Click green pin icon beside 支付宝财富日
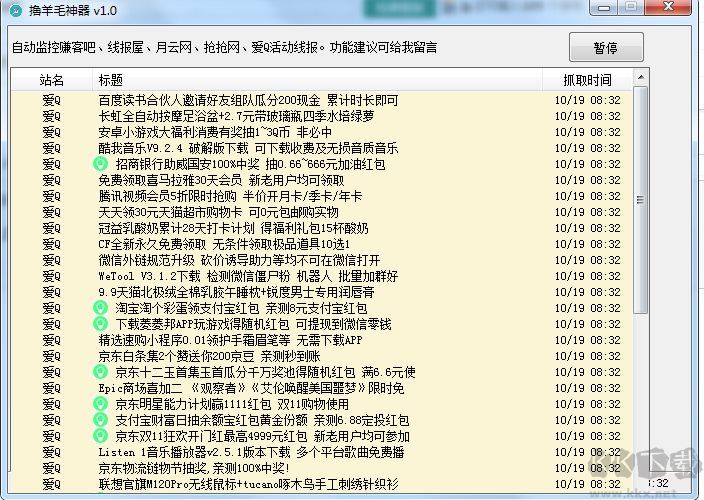704x500 pixels. (x=100, y=420)
